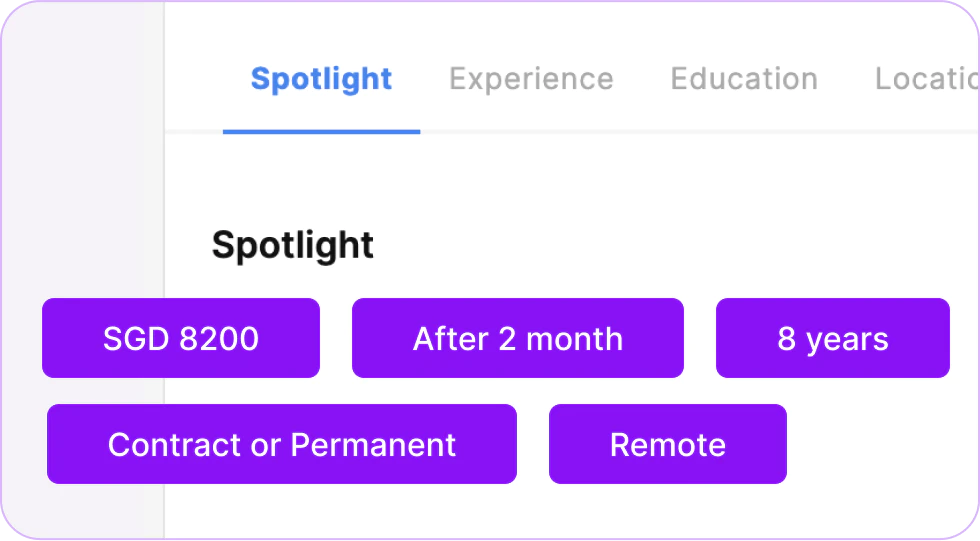Choose the Contract or Permanent tag

pyautogui.click(x=282, y=444)
